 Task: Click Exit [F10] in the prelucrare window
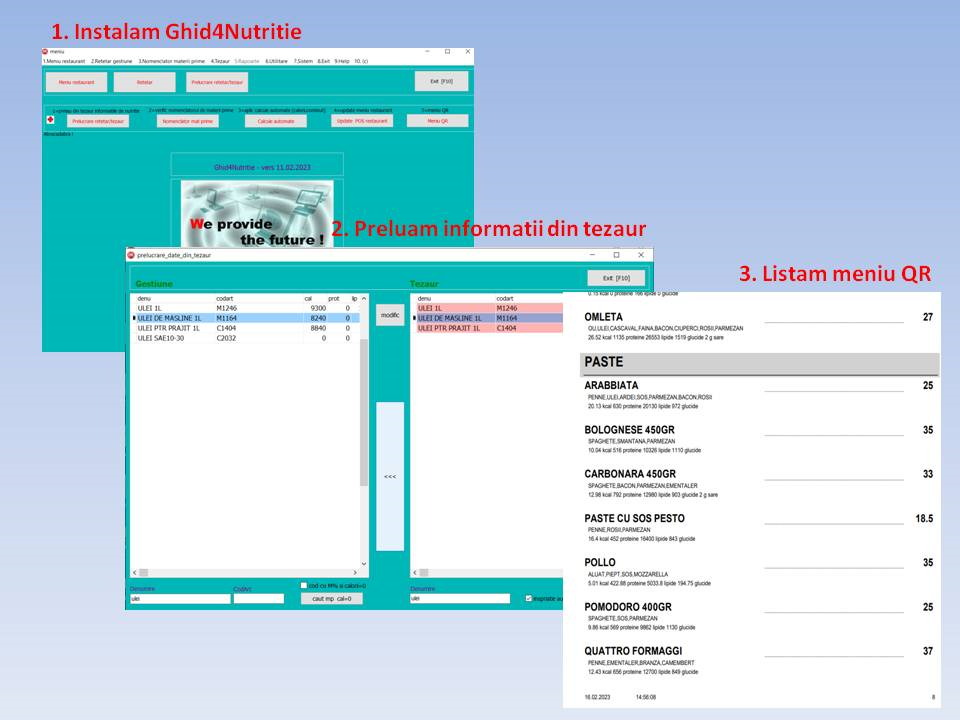617,278
